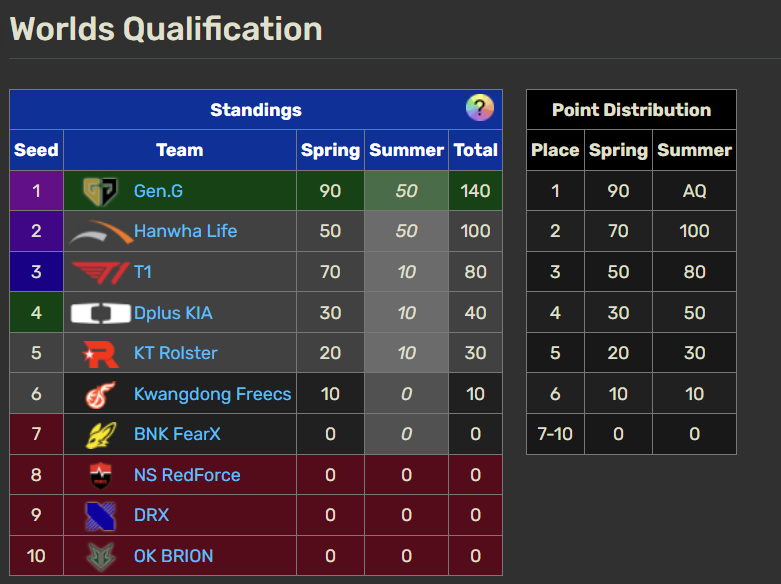This screenshot has width=781, height=584.
Task: Click the red T1 team logo
Action: 100,273
